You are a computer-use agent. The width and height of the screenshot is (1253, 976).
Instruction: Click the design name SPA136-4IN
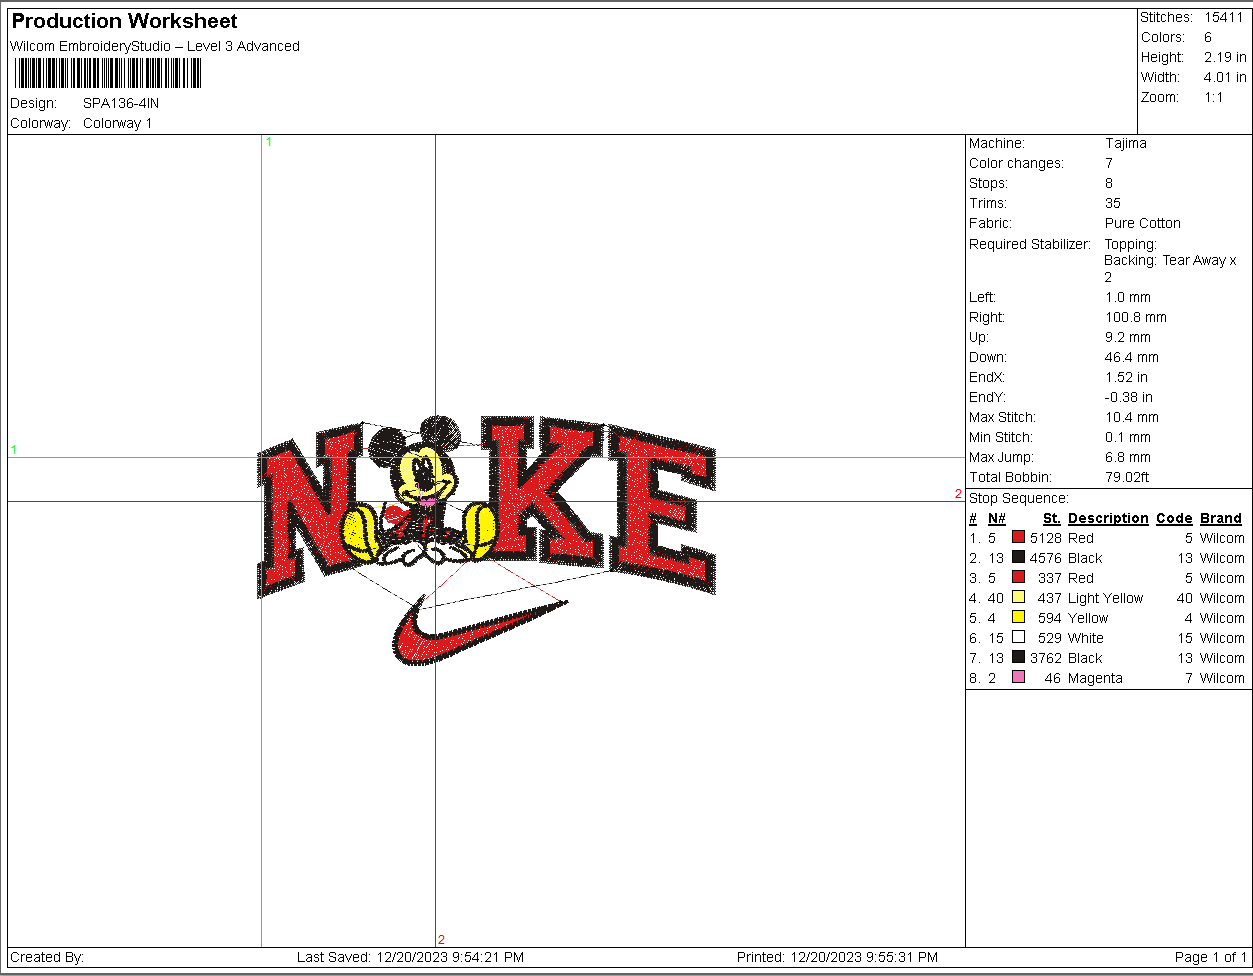pos(121,103)
